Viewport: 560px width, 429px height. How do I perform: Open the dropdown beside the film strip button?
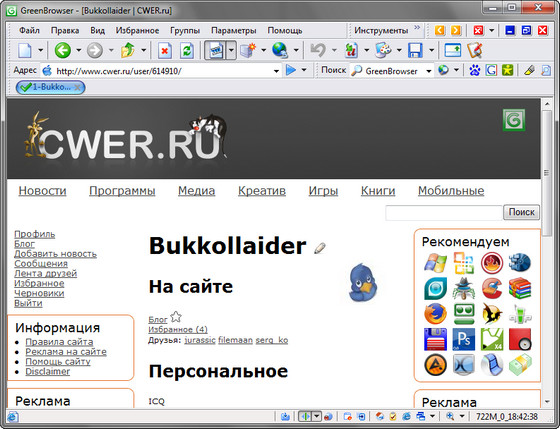pos(231,50)
